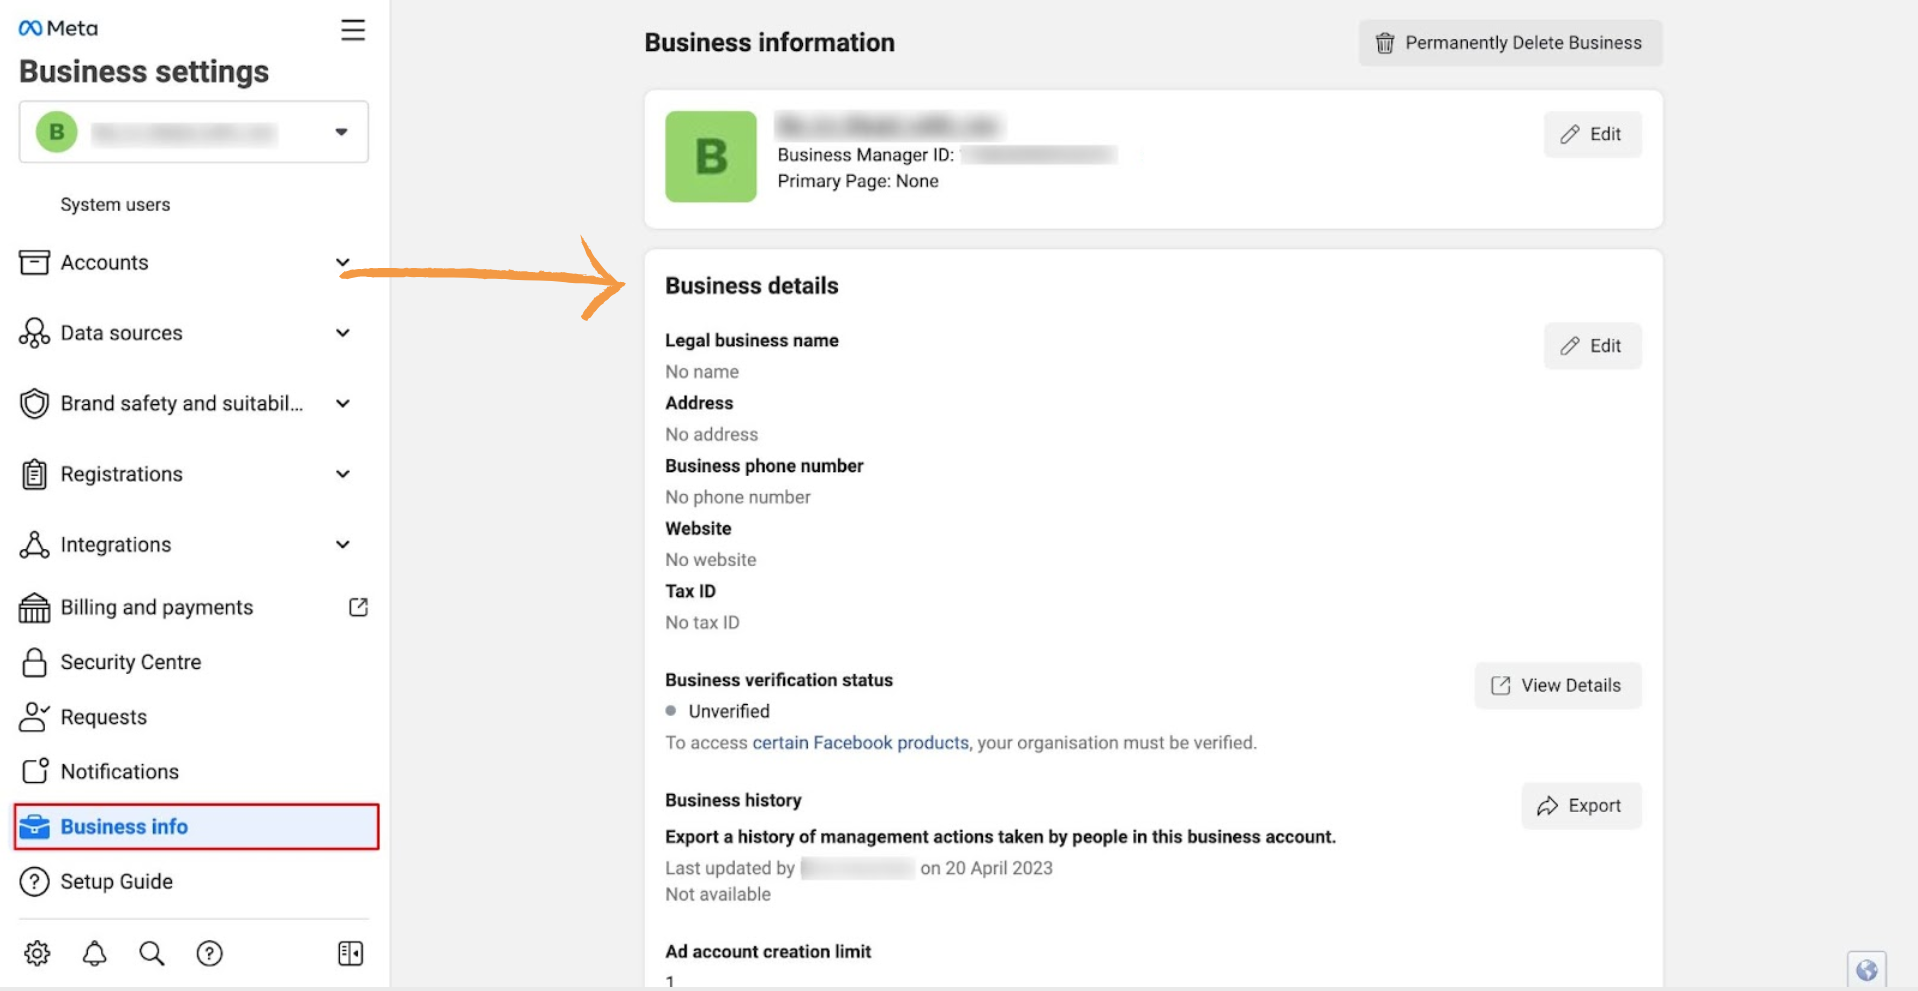Open help question mark in bottom bar
The height and width of the screenshot is (991, 1918).
tap(209, 953)
